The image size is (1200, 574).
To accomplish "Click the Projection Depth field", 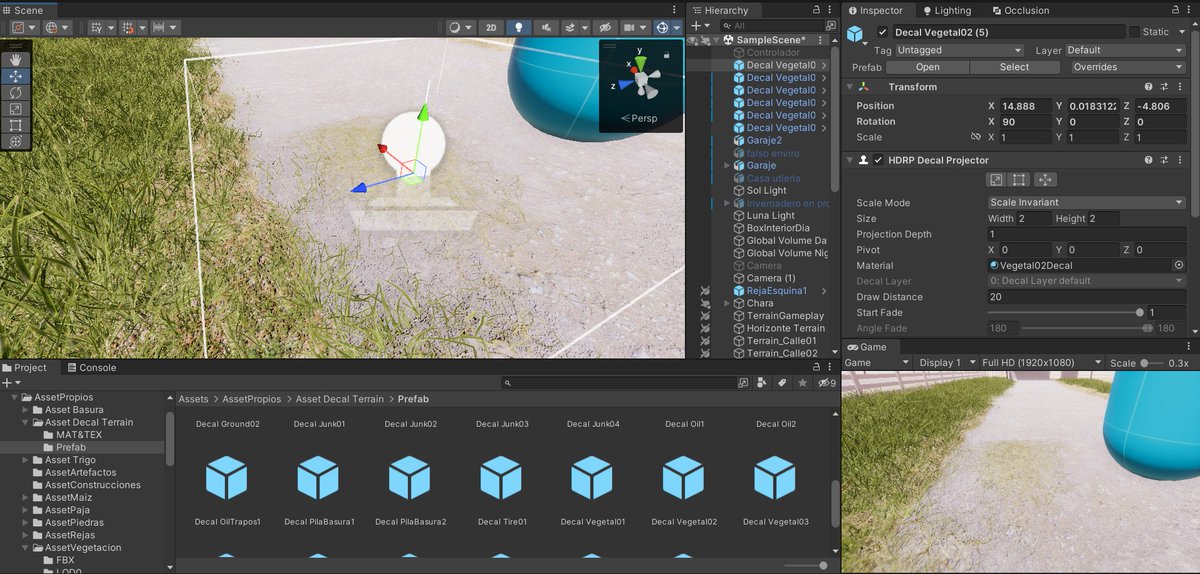I will pyautogui.click(x=1086, y=234).
